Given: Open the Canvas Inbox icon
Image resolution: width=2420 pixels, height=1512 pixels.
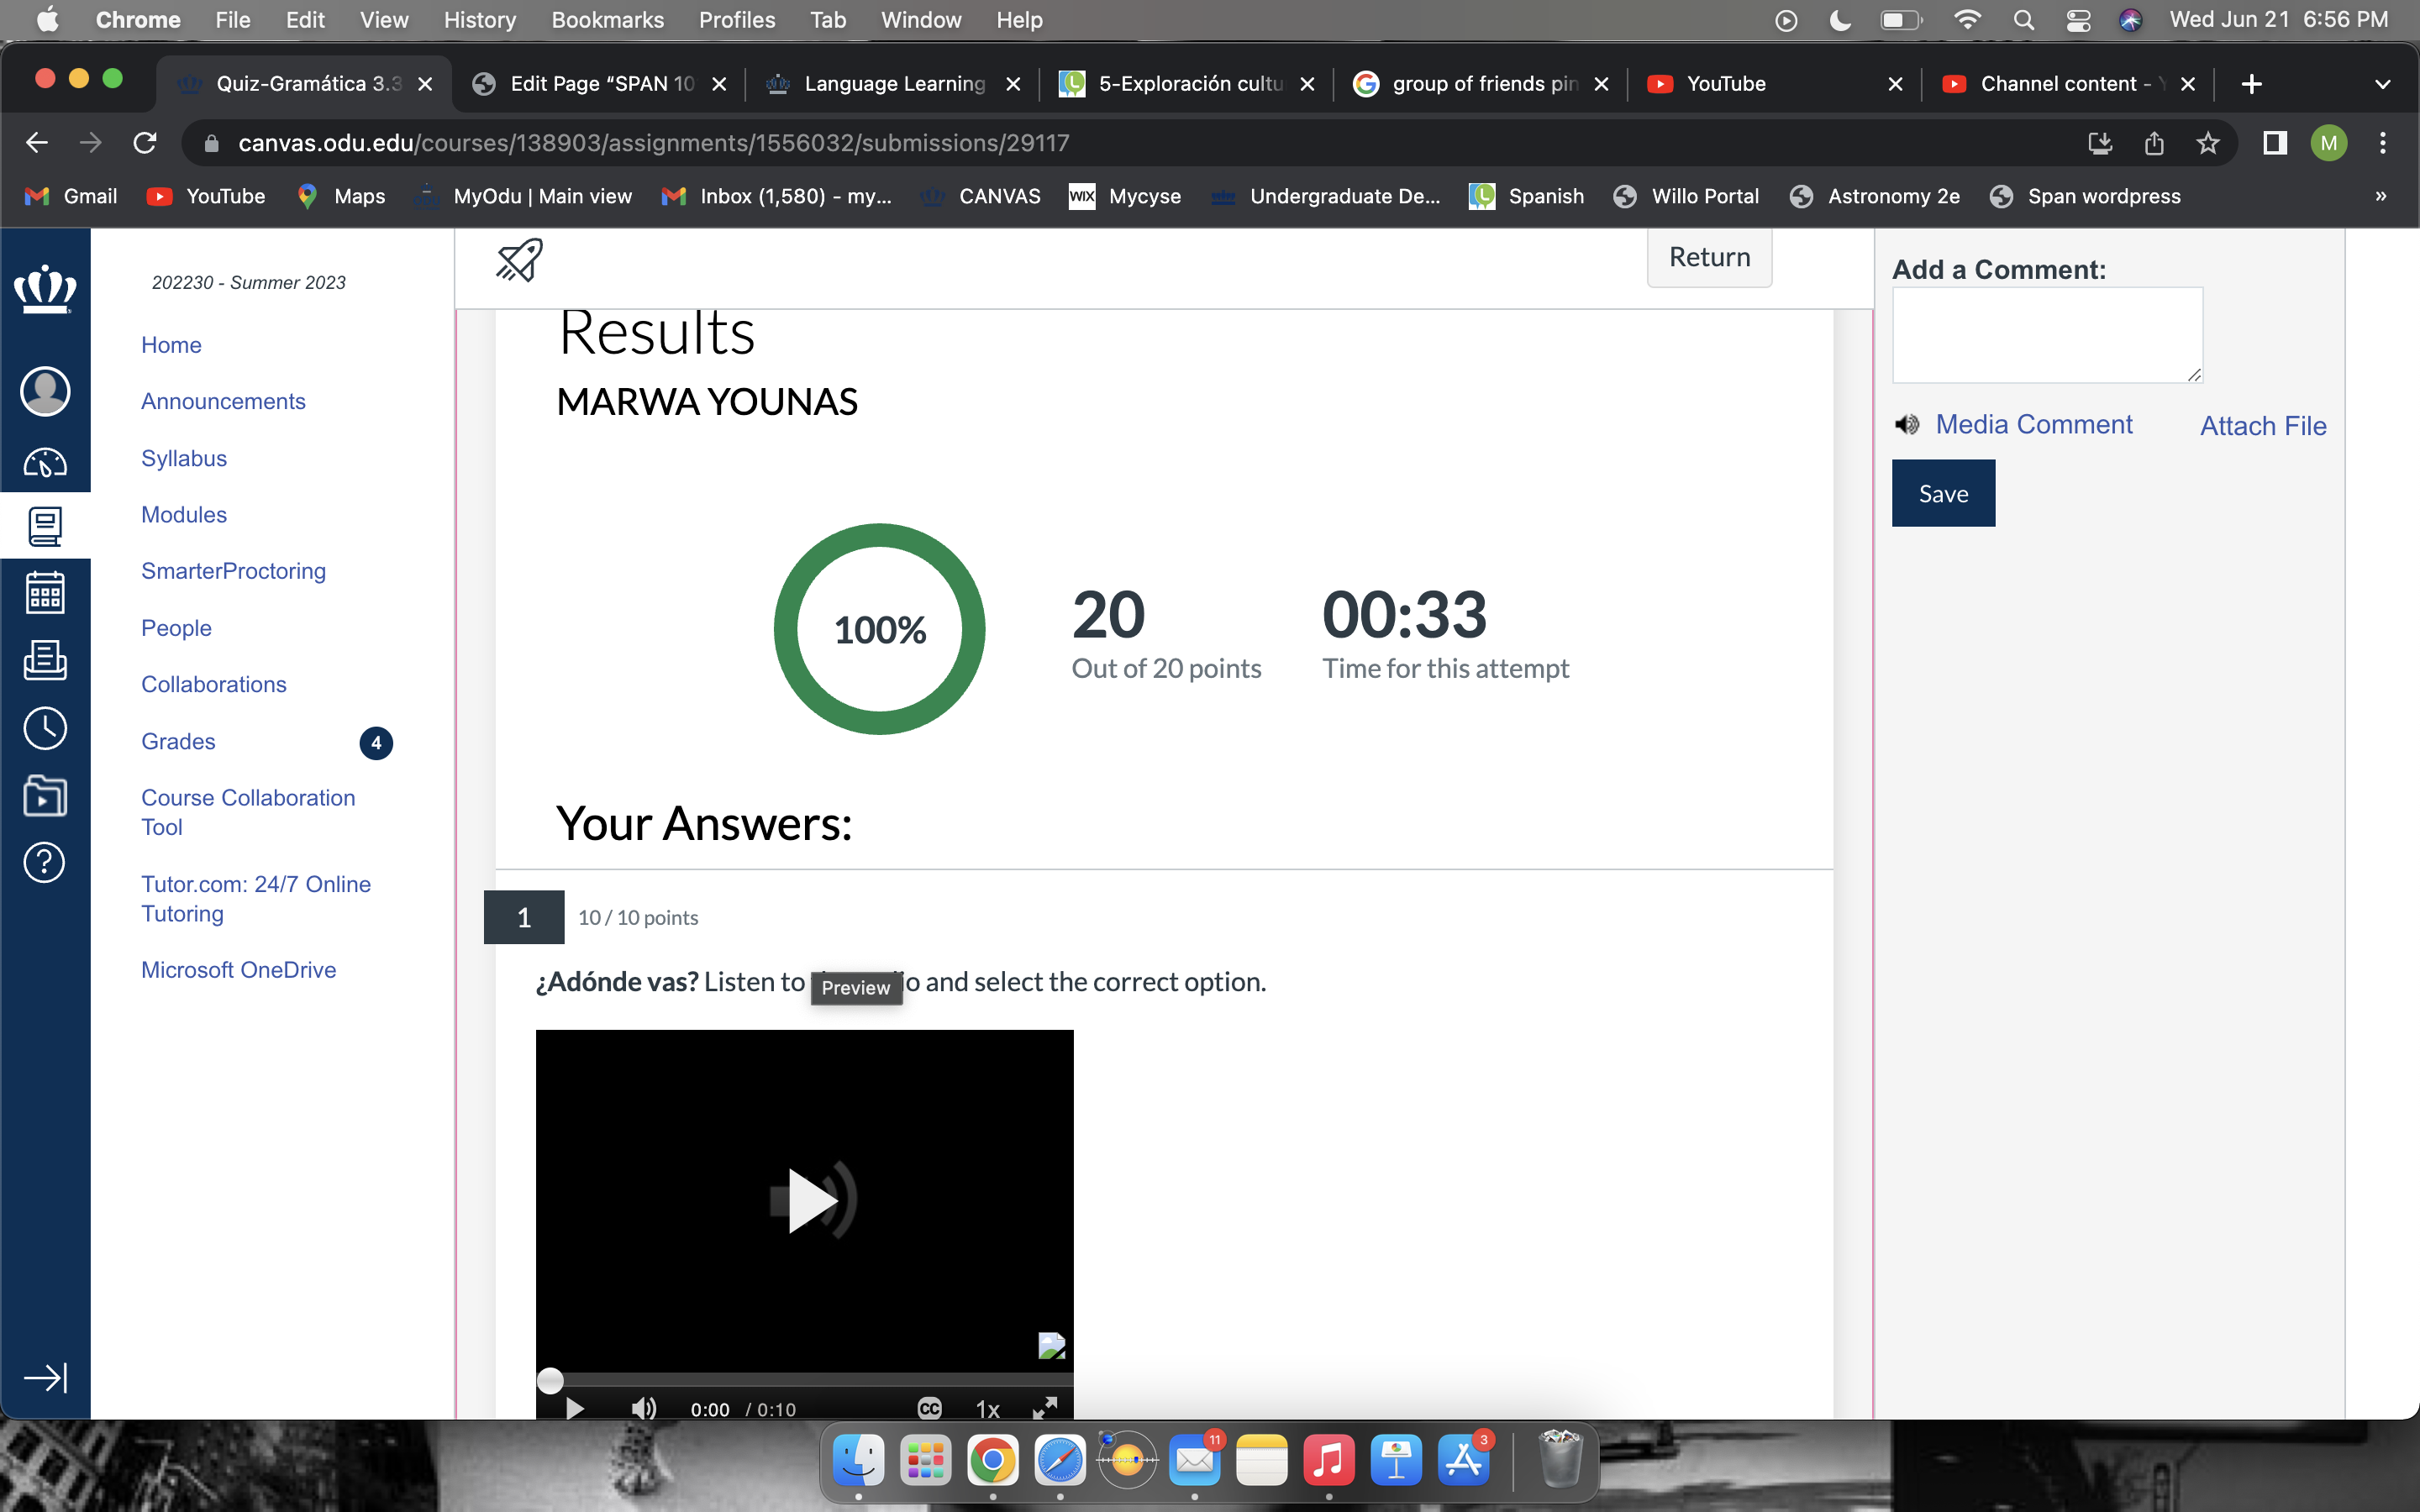Looking at the screenshot, I should click(x=45, y=660).
